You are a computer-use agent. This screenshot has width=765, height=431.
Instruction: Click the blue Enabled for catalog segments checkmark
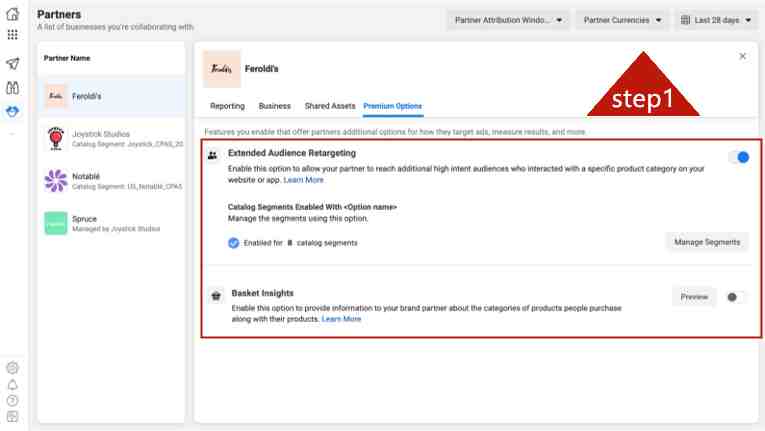click(234, 243)
